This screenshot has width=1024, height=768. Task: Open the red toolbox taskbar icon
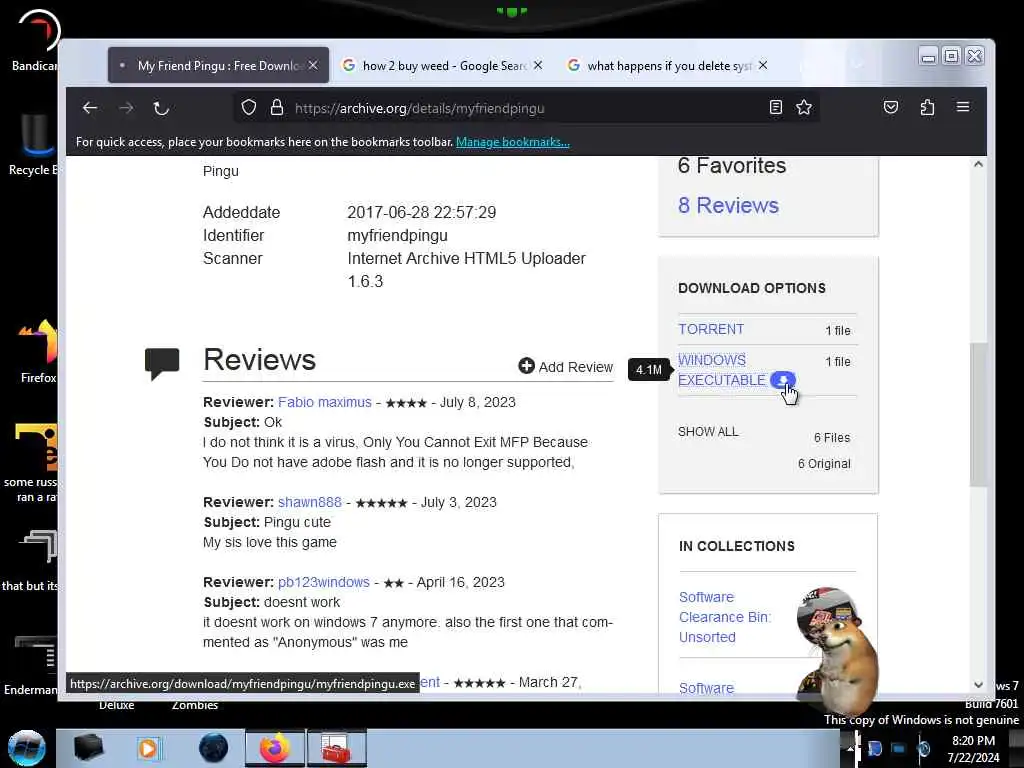(336, 748)
